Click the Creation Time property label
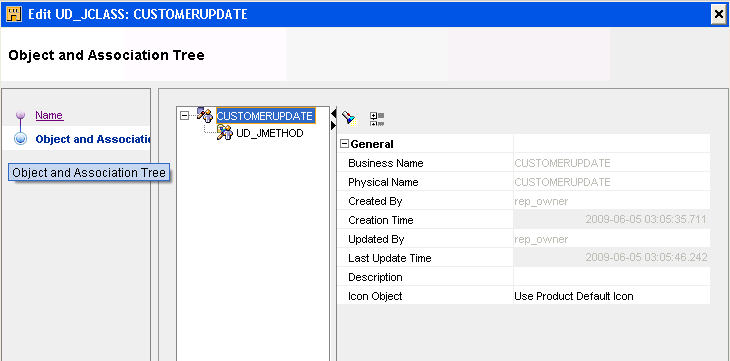730x361 pixels. pyautogui.click(x=380, y=220)
